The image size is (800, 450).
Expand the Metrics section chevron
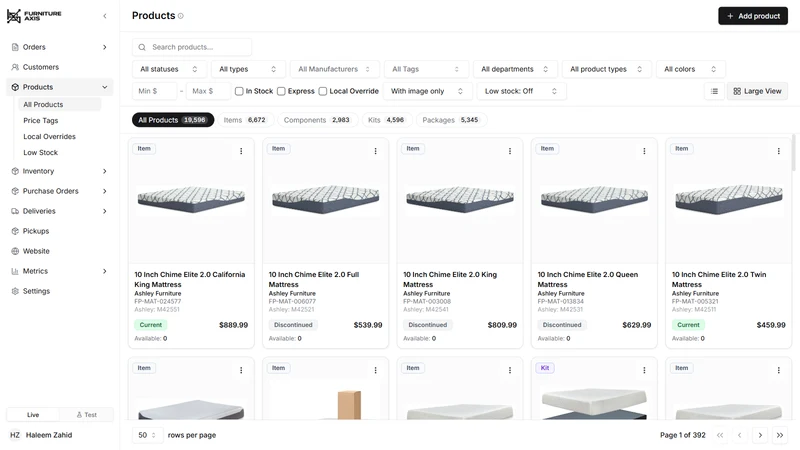(105, 271)
